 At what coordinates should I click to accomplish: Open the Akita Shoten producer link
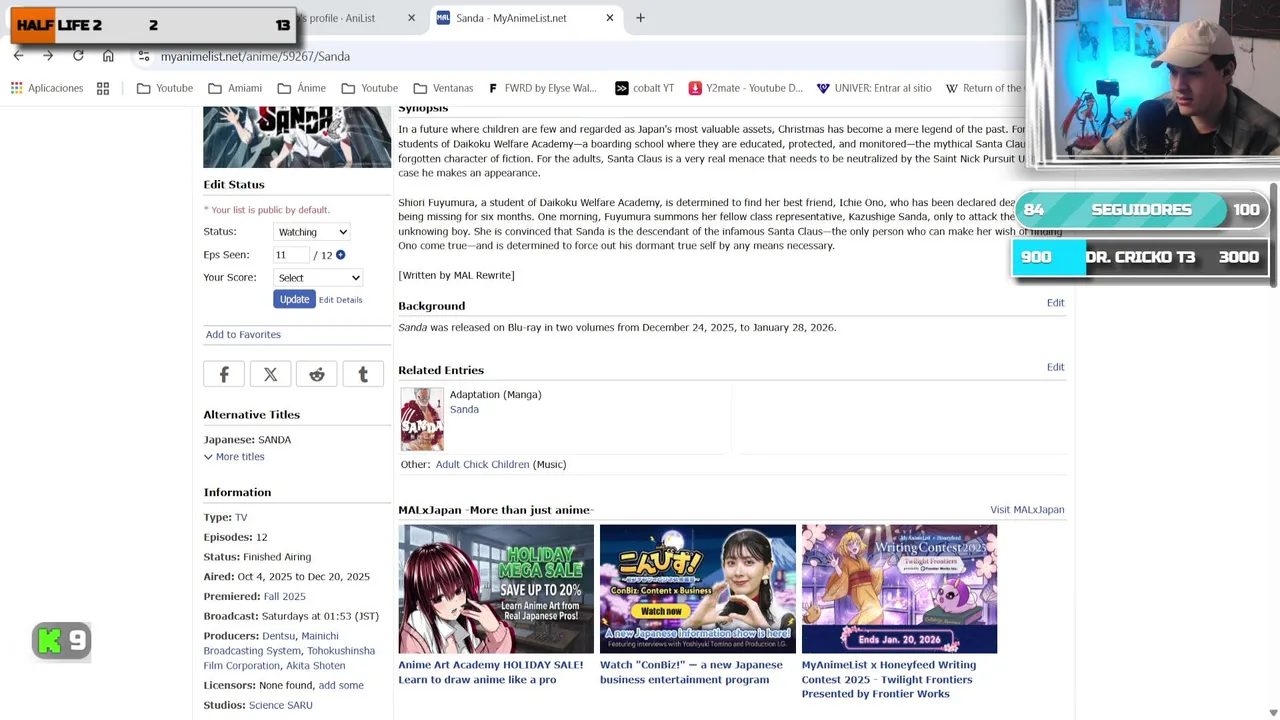pyautogui.click(x=315, y=666)
